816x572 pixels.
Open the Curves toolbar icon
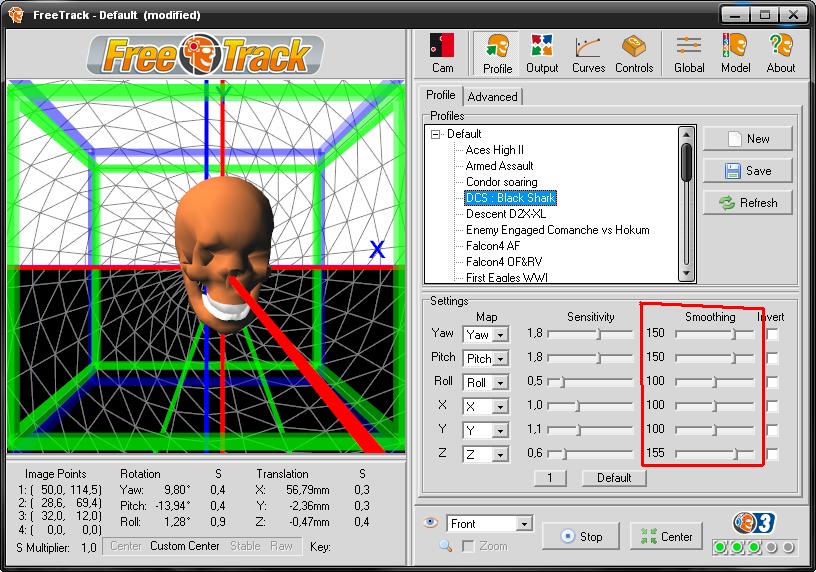[589, 53]
